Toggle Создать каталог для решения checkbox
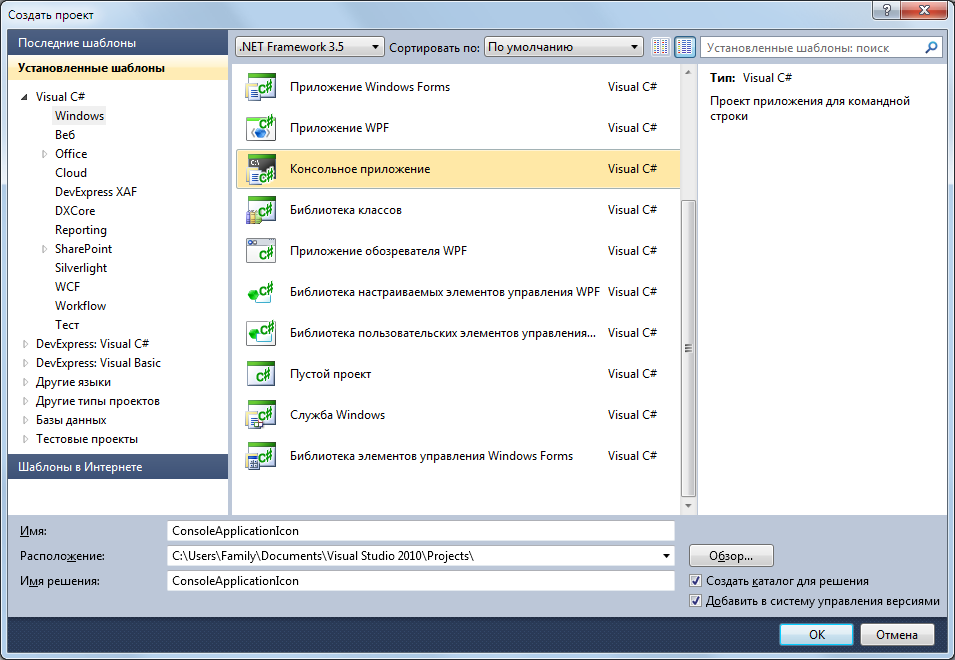The width and height of the screenshot is (955, 660). pos(695,581)
